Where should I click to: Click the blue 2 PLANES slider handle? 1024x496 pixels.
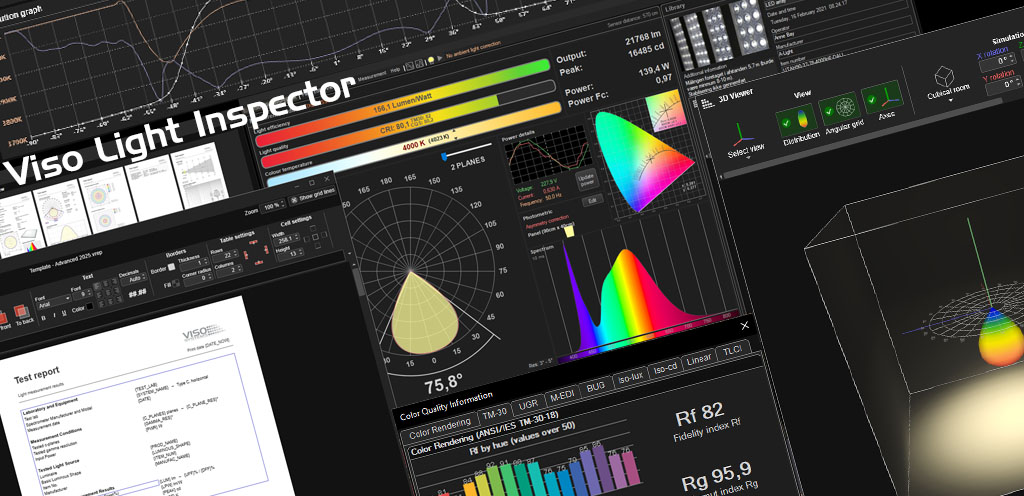(444, 156)
